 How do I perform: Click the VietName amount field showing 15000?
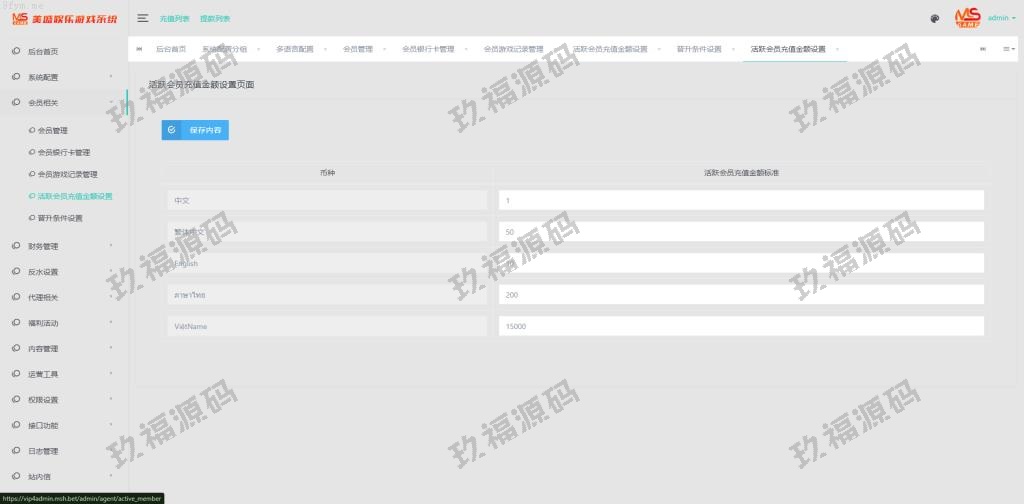tap(740, 326)
